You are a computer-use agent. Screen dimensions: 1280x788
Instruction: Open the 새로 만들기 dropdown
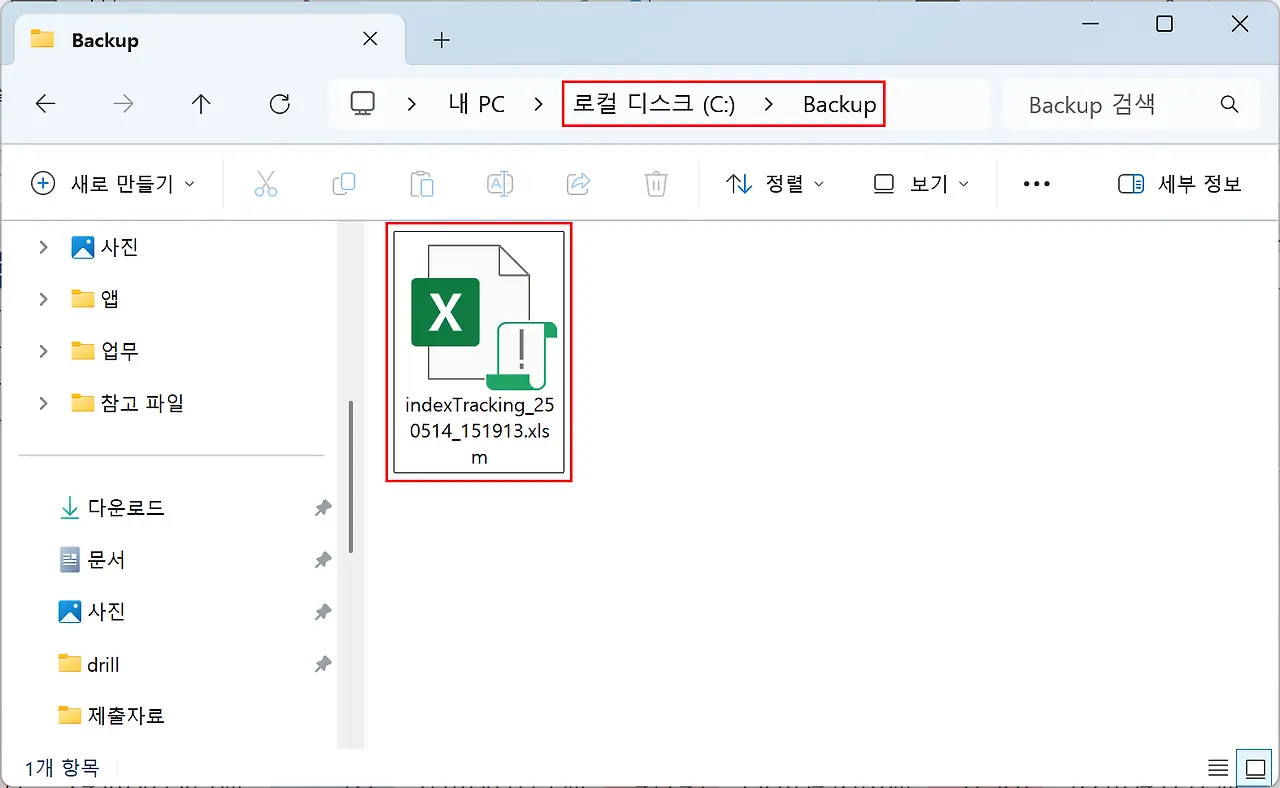(113, 183)
